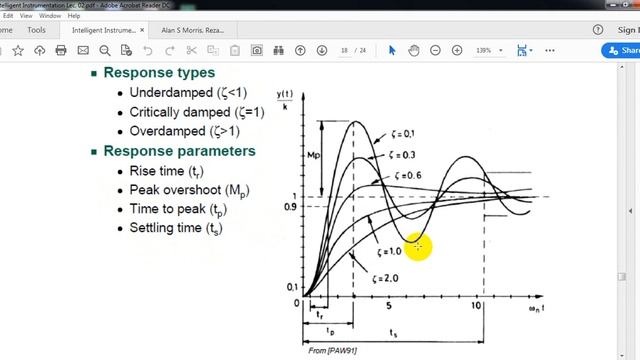Open the View menu
640x360 pixels.
pyautogui.click(x=26, y=16)
